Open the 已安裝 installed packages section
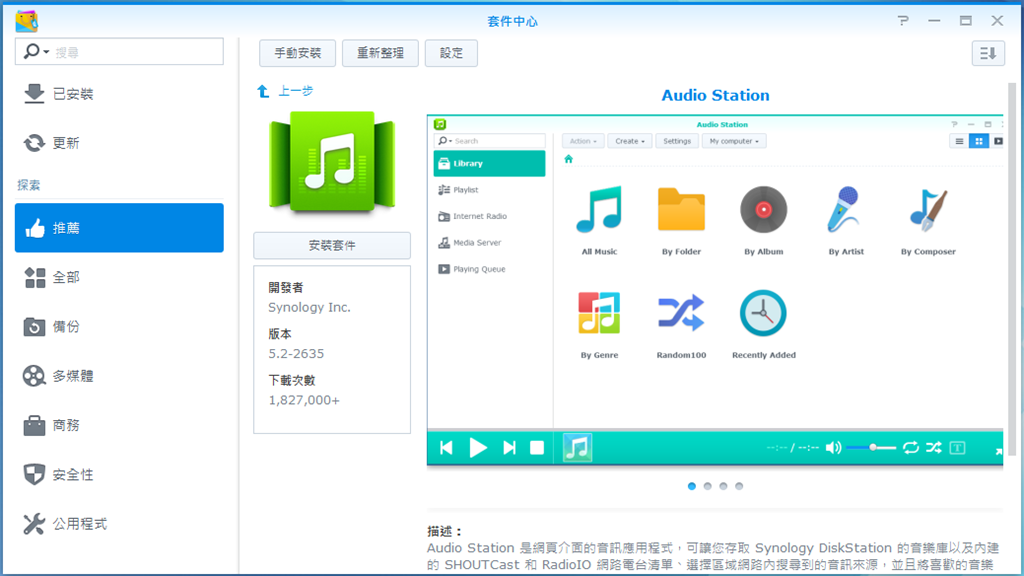 coord(120,94)
